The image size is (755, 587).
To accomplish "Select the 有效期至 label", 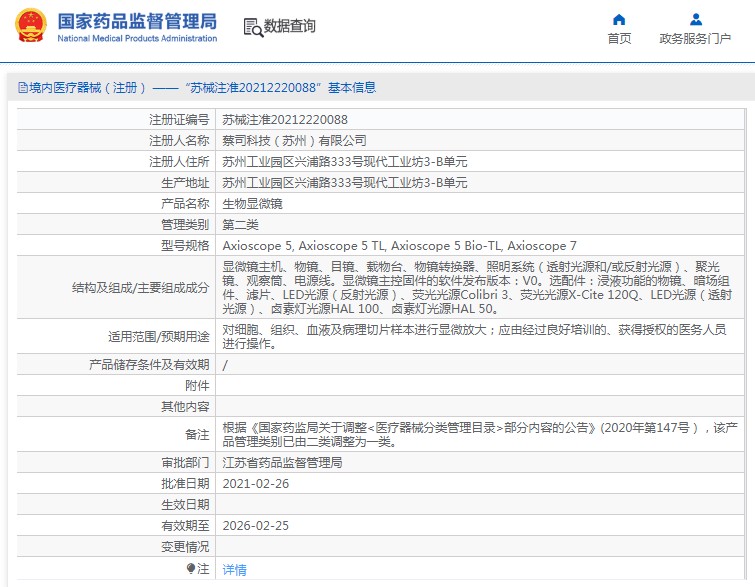I will [185, 525].
